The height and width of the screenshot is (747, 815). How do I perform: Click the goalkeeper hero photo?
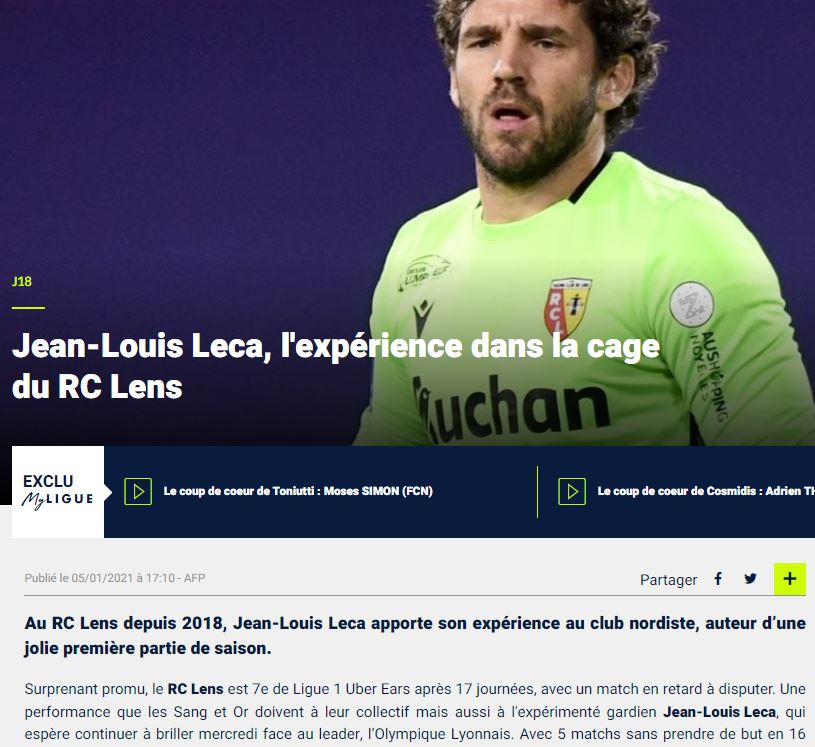[582, 222]
